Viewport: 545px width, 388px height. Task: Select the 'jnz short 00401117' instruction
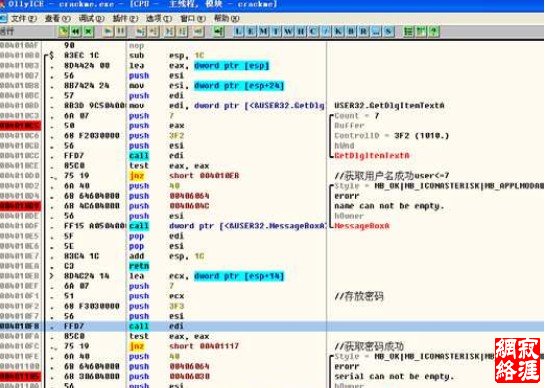(x=184, y=346)
